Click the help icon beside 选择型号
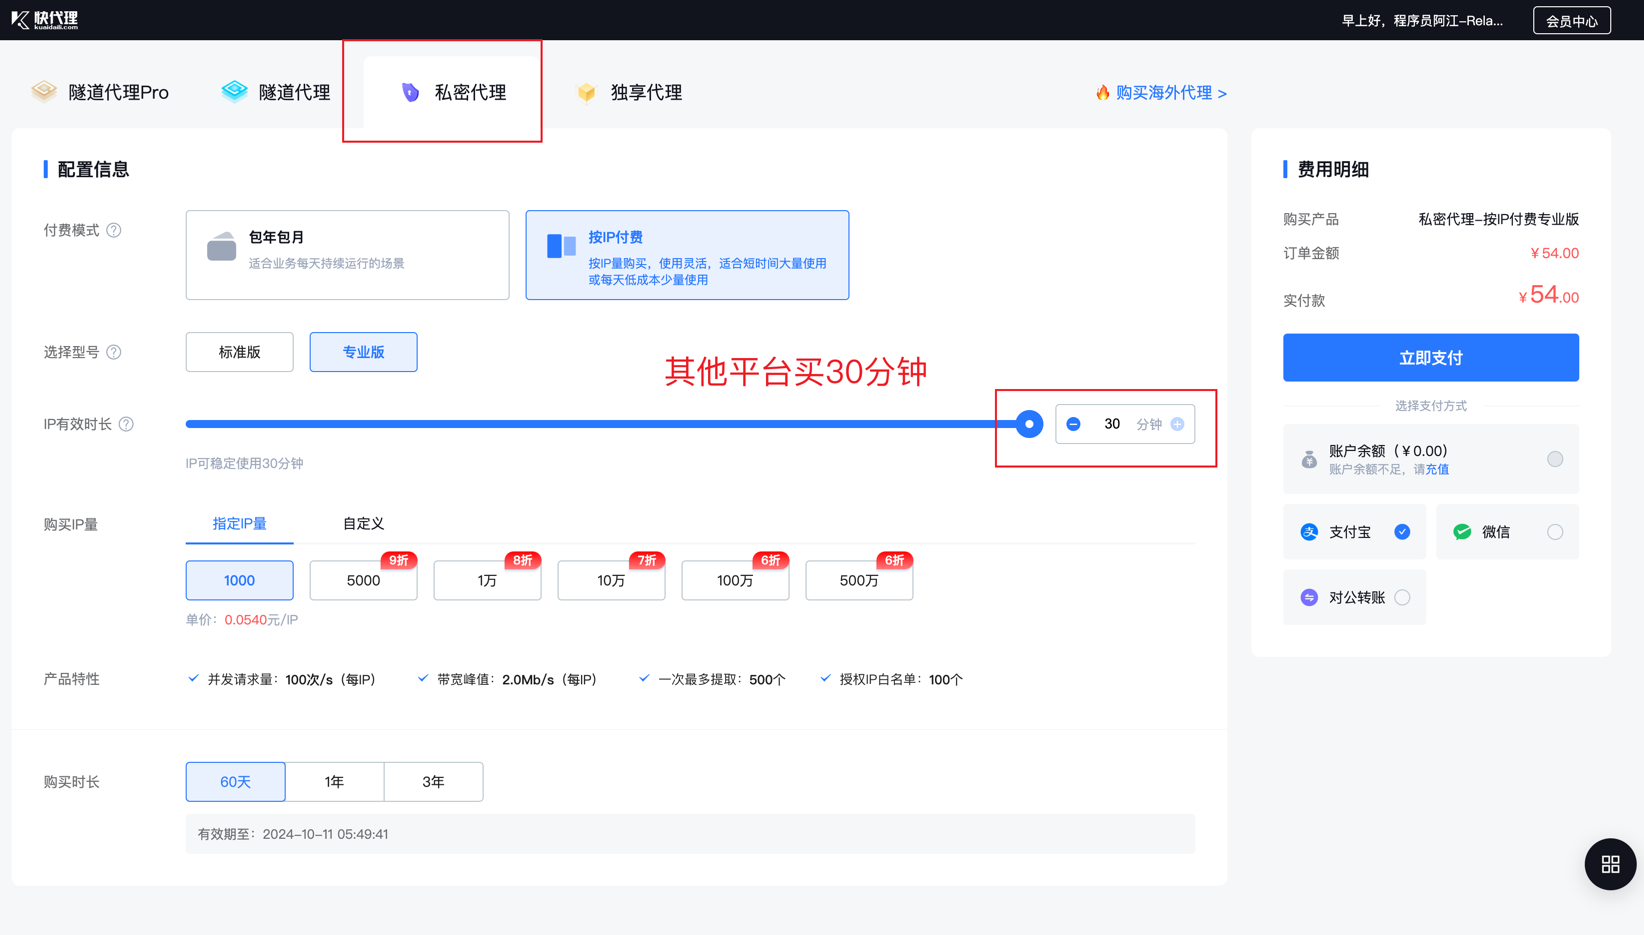 click(x=114, y=352)
